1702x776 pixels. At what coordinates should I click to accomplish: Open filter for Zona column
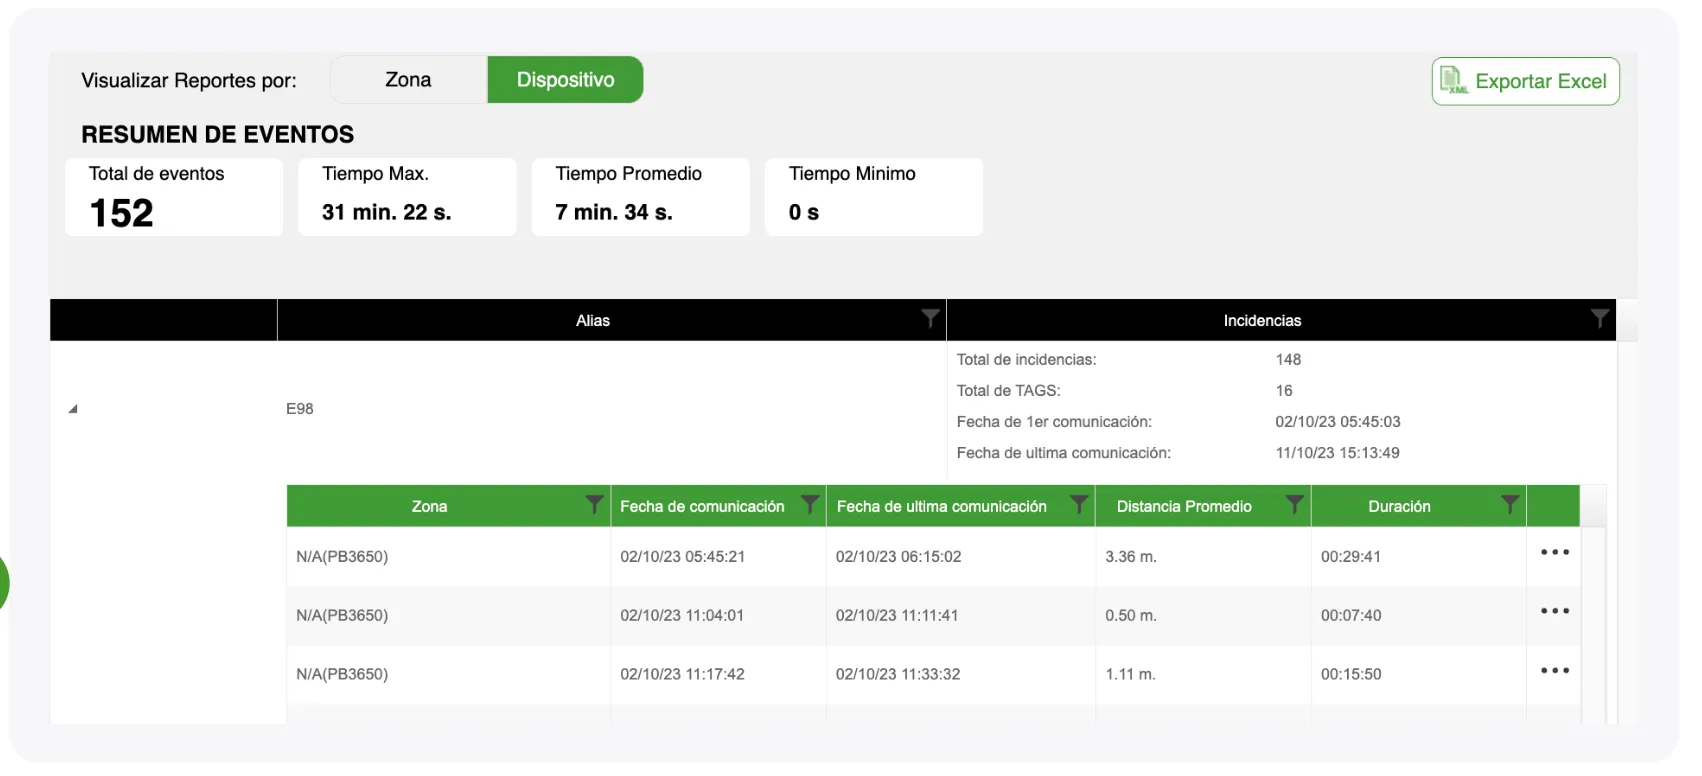594,505
